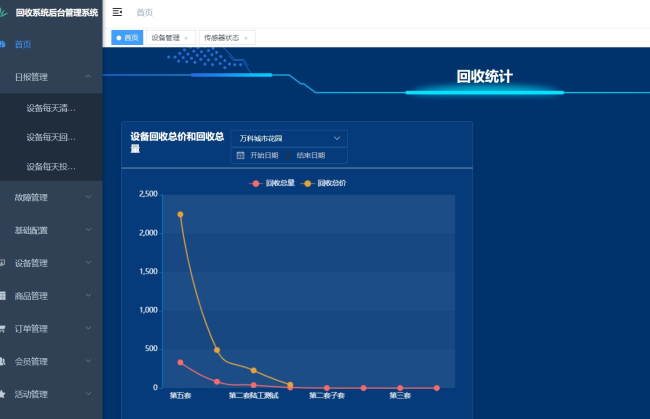Close the 设备管理 tab
The height and width of the screenshot is (419, 650).
(186, 38)
